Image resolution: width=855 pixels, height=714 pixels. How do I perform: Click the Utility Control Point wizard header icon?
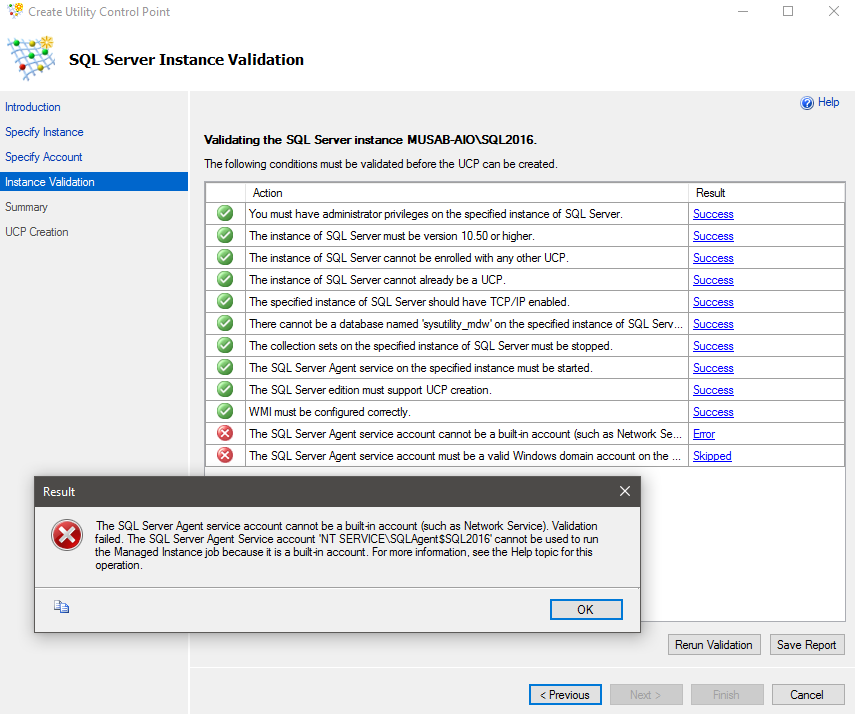point(30,59)
